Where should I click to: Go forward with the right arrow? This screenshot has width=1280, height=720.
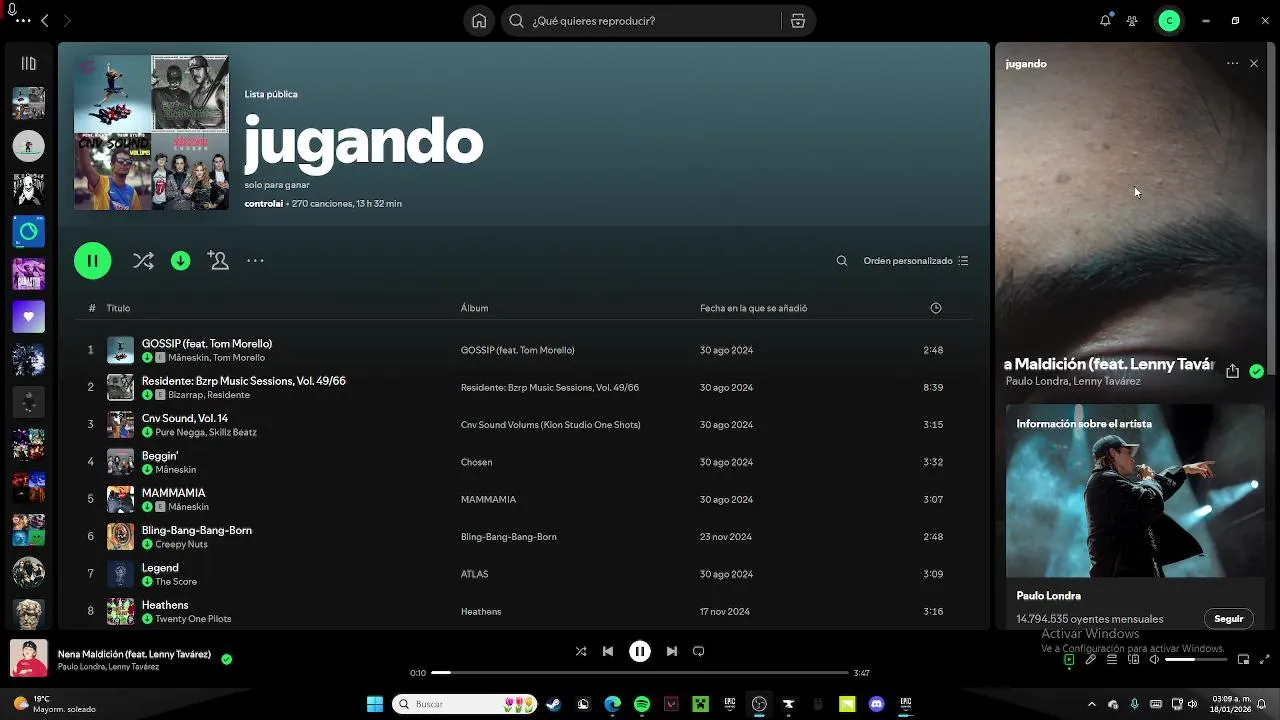67,21
